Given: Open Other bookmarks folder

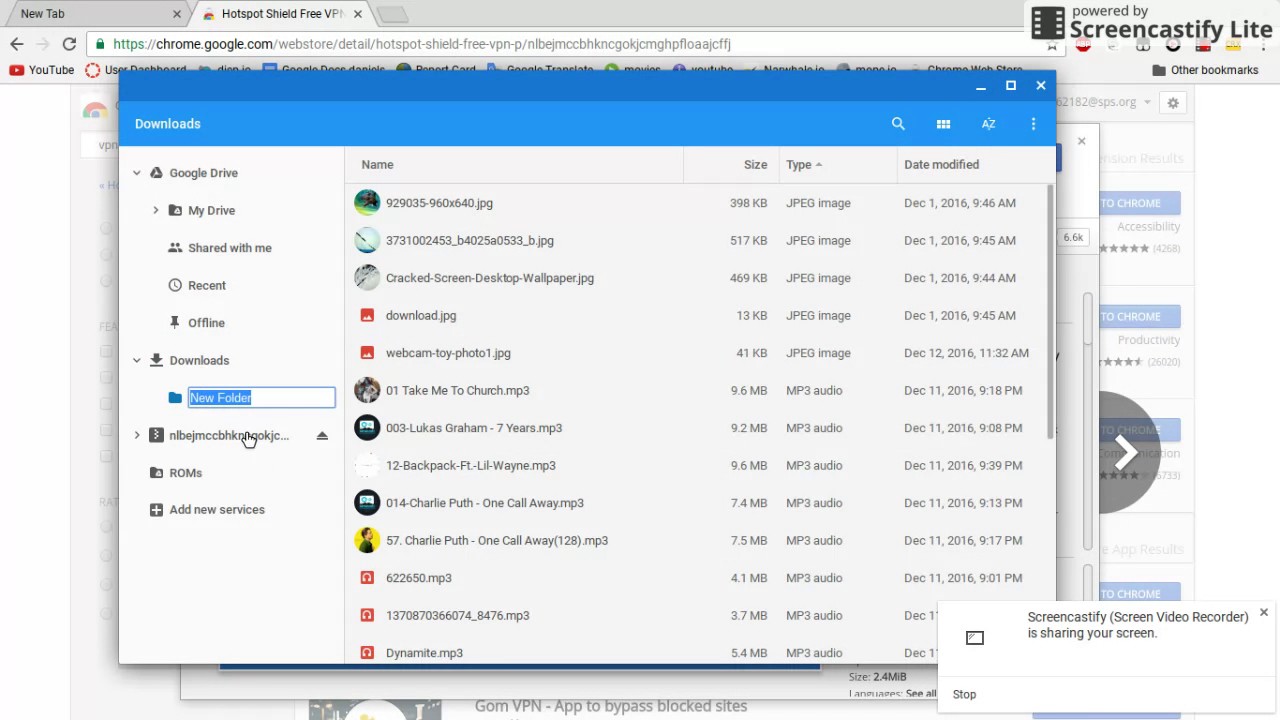Looking at the screenshot, I should click(x=1205, y=70).
